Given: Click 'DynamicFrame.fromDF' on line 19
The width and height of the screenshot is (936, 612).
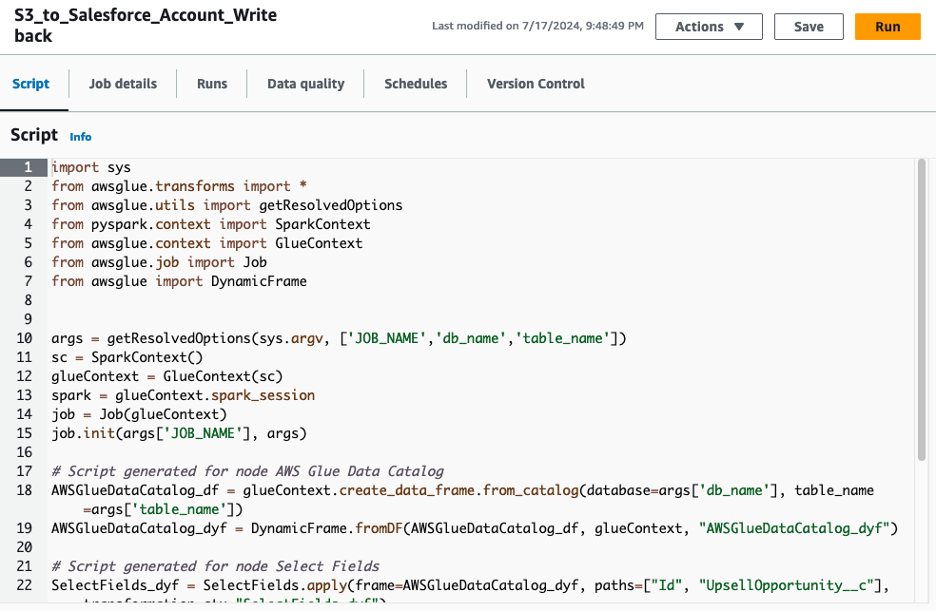Looking at the screenshot, I should coord(327,528).
